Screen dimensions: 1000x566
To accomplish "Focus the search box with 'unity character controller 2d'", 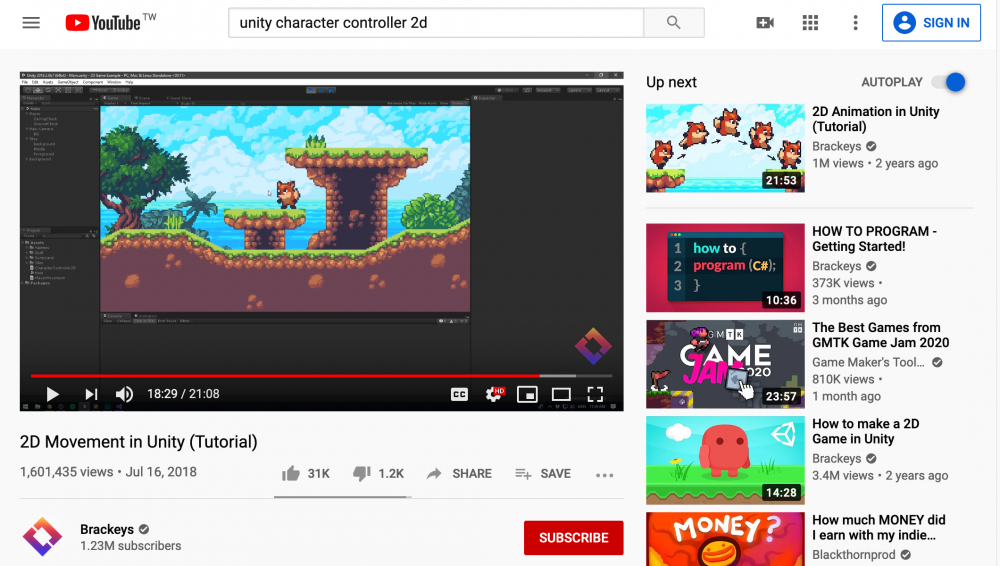I will pos(436,23).
